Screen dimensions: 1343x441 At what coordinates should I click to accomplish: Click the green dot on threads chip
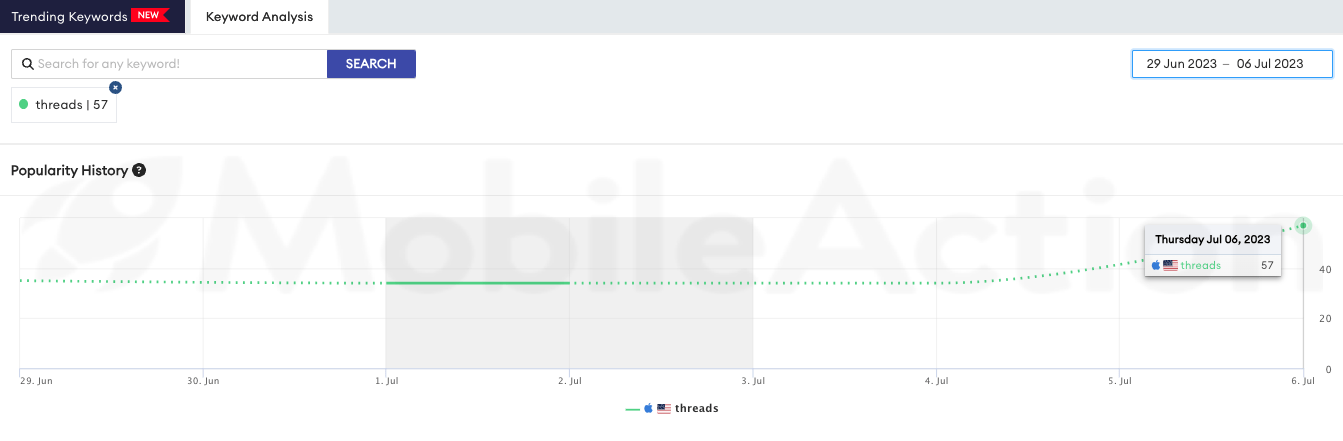click(24, 104)
